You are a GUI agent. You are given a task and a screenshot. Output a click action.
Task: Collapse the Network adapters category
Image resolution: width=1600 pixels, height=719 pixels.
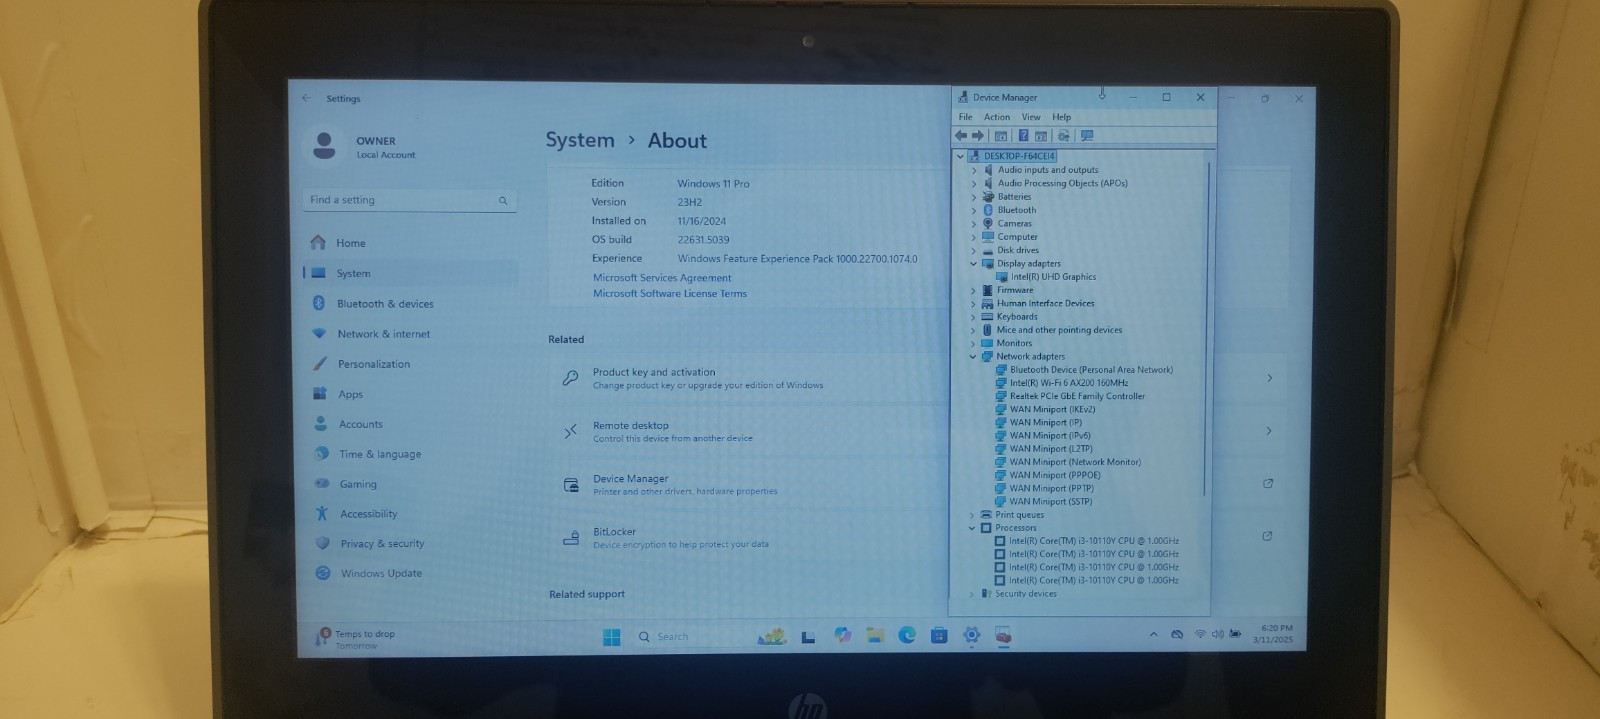tap(972, 356)
